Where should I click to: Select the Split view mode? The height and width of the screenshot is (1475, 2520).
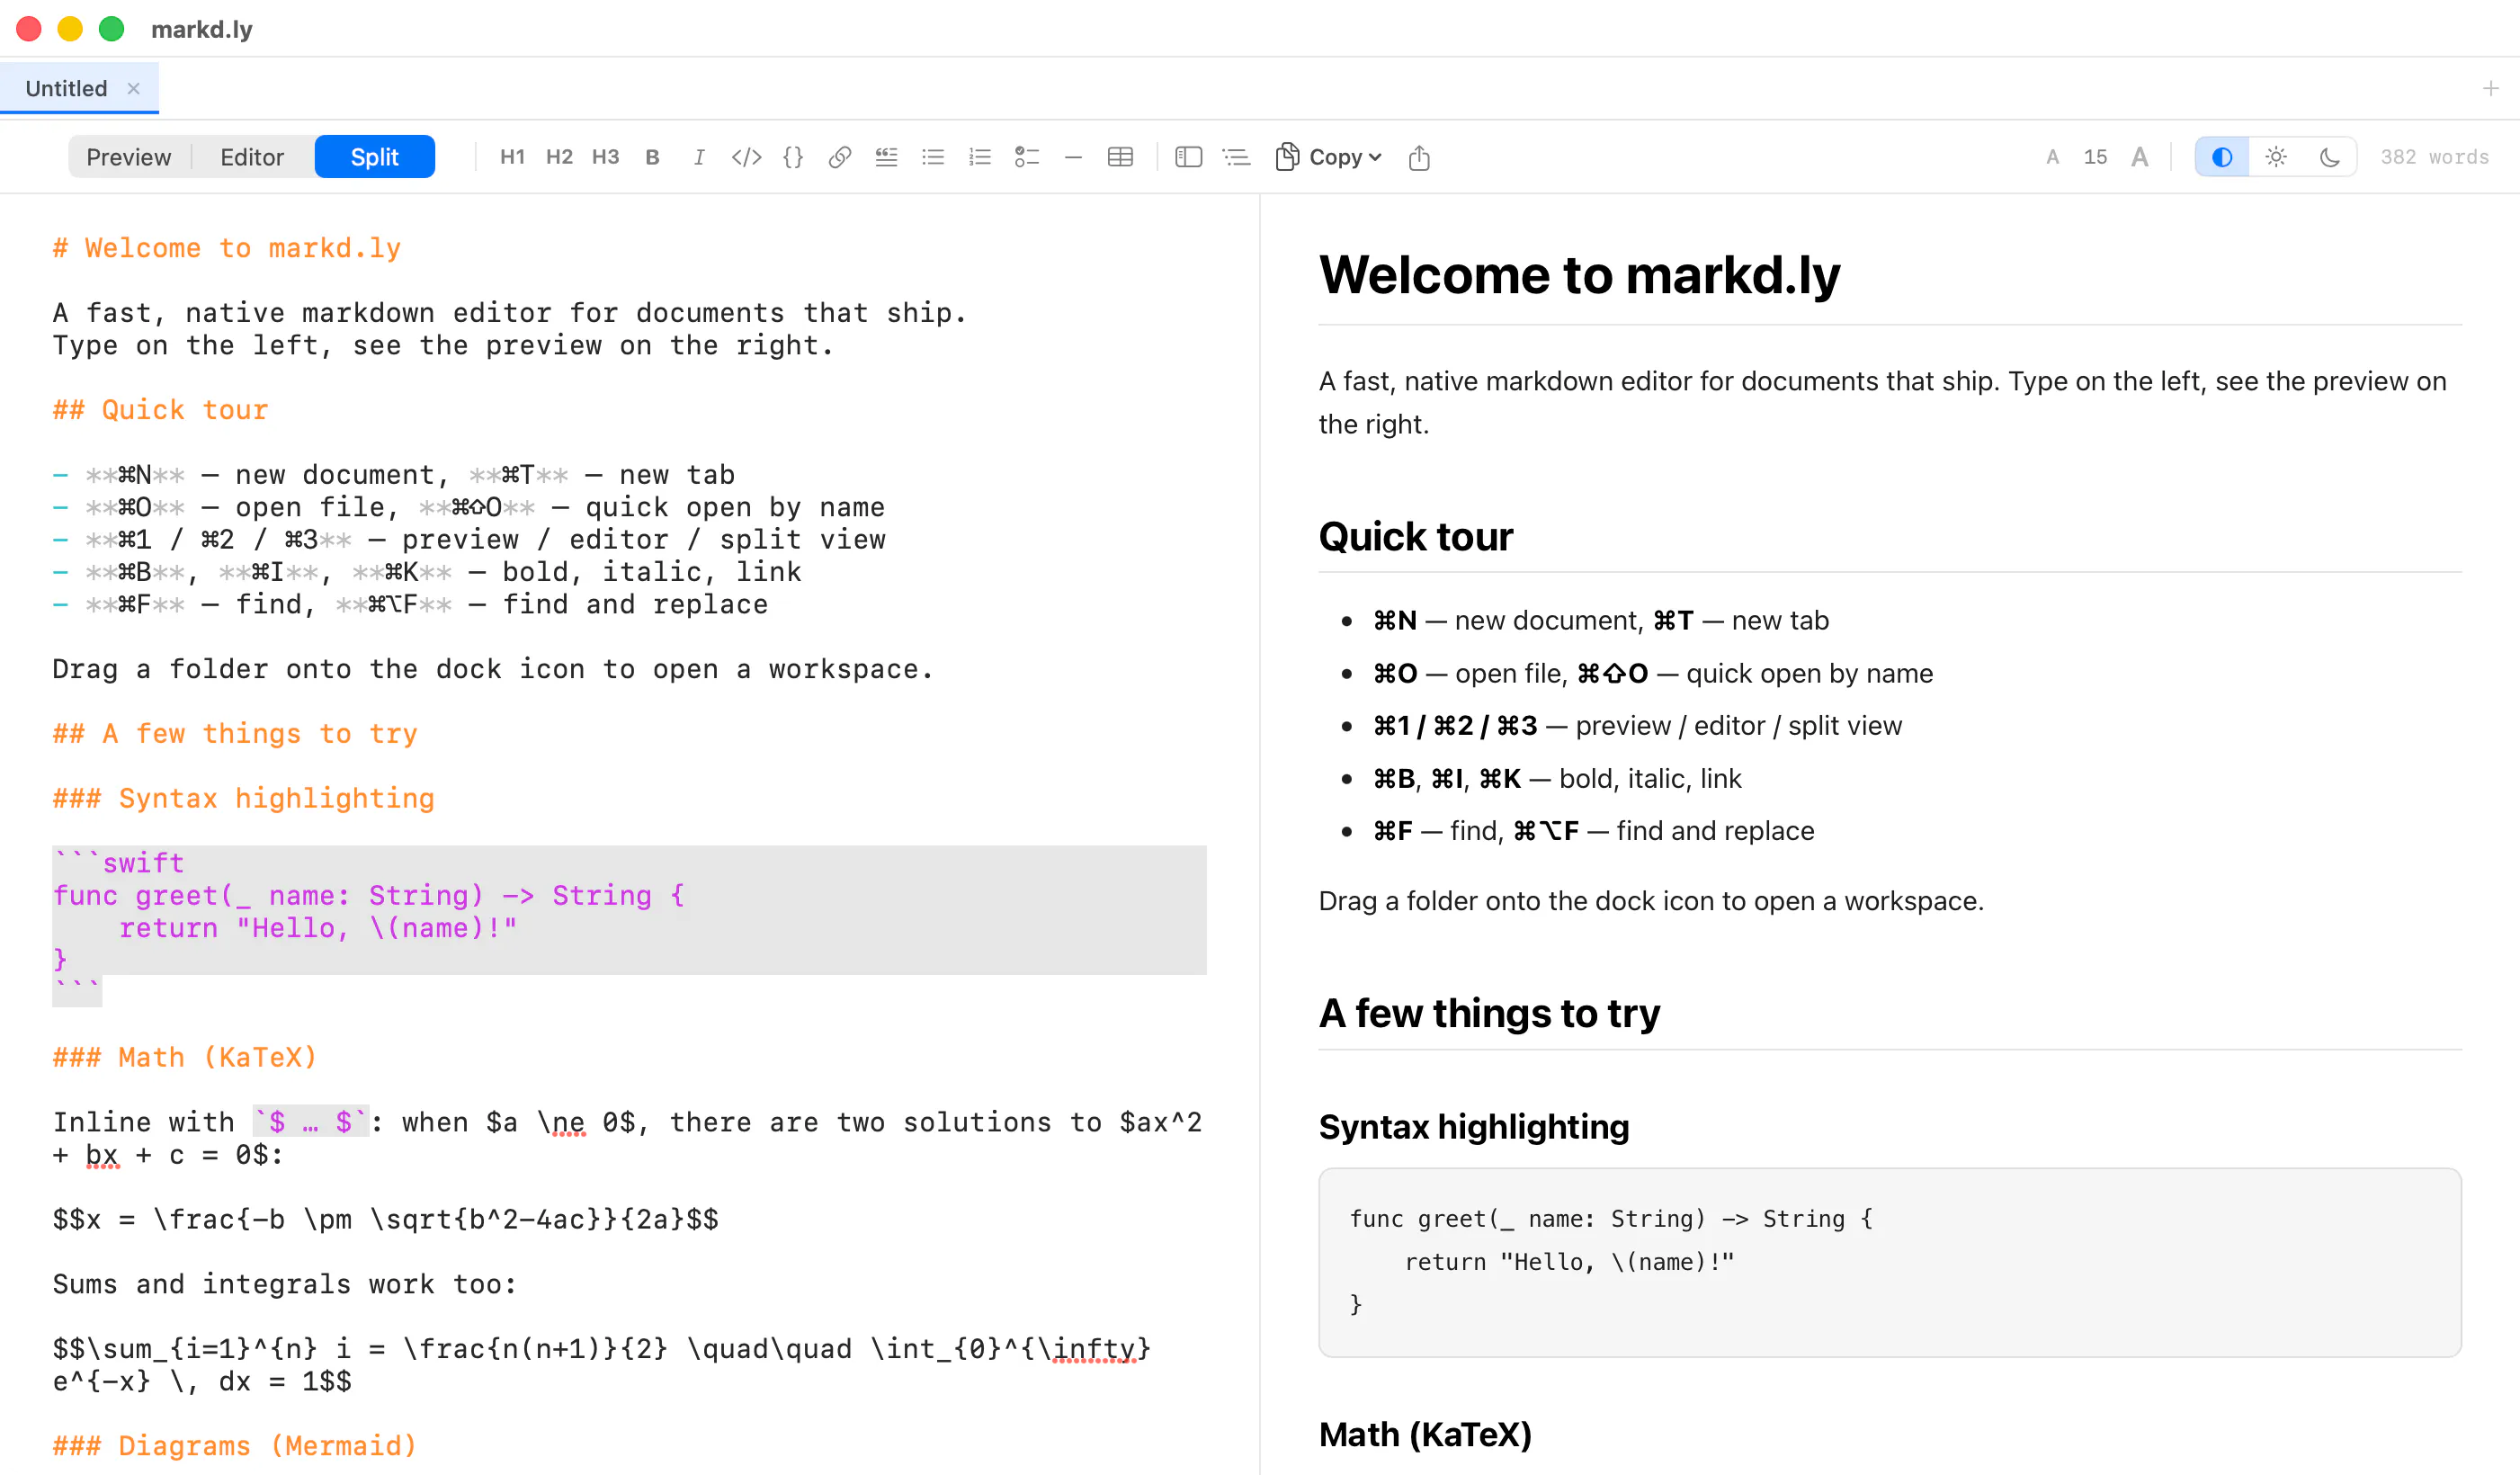pyautogui.click(x=375, y=157)
